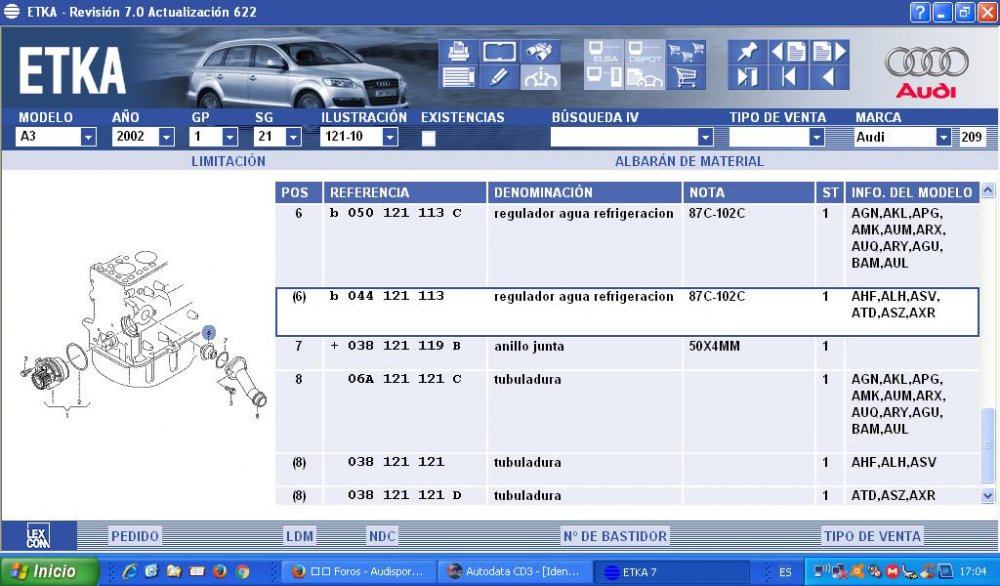Click the INFO. DEL MODELO column header
This screenshot has height=586, width=1000.
912,193
